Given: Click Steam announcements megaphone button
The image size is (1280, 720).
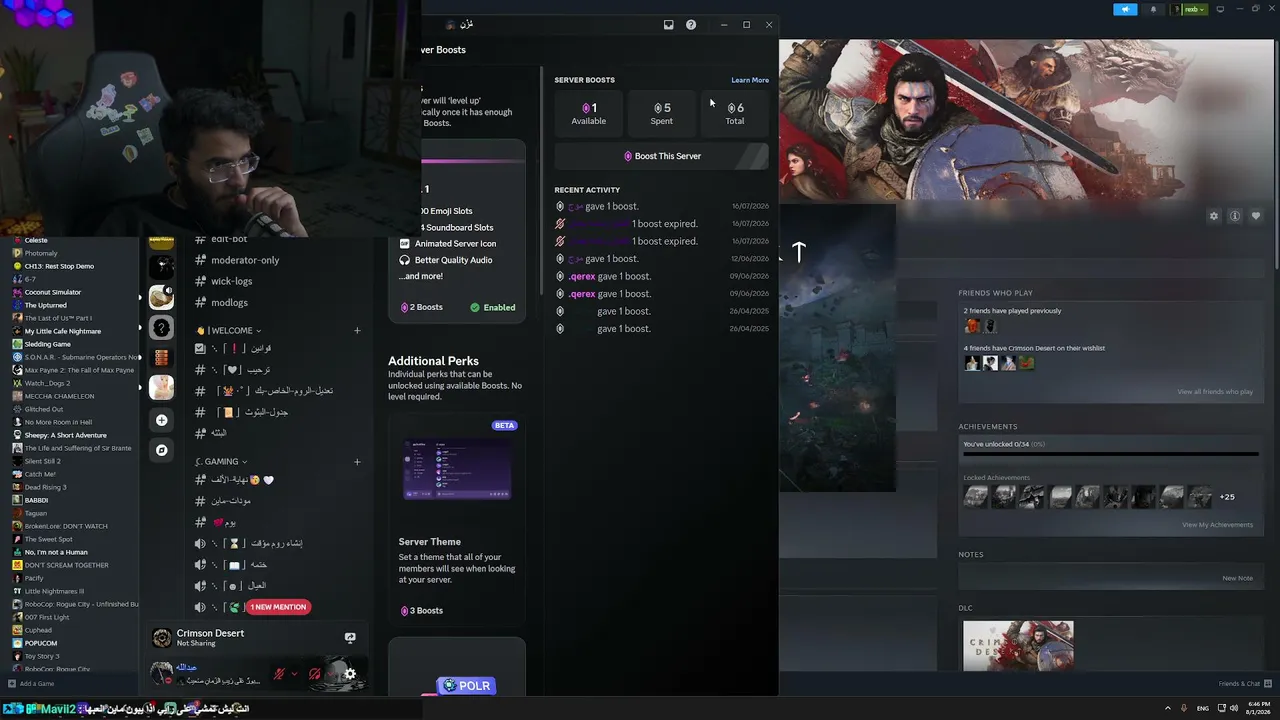Looking at the screenshot, I should (1125, 9).
